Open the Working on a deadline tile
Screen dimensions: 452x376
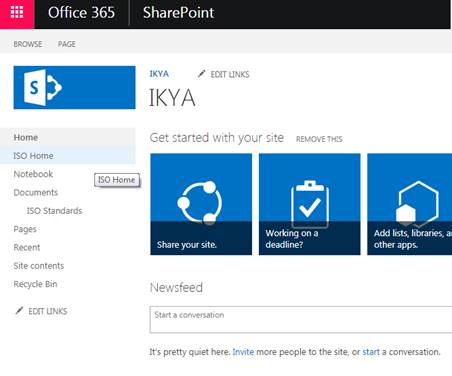[310, 204]
